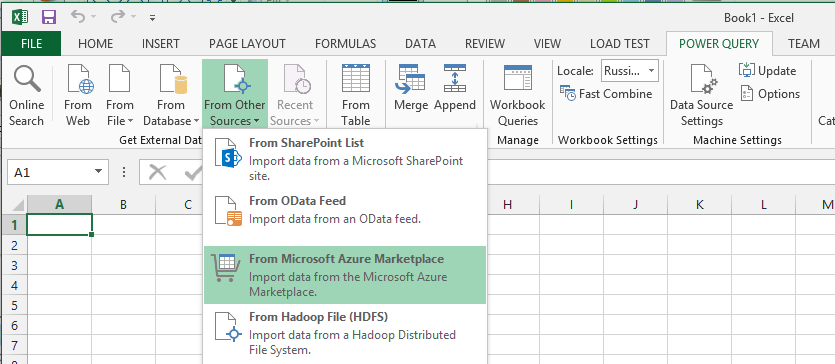The width and height of the screenshot is (835, 364).
Task: Select From Microsoft Azure Marketplace
Action: click(x=345, y=275)
